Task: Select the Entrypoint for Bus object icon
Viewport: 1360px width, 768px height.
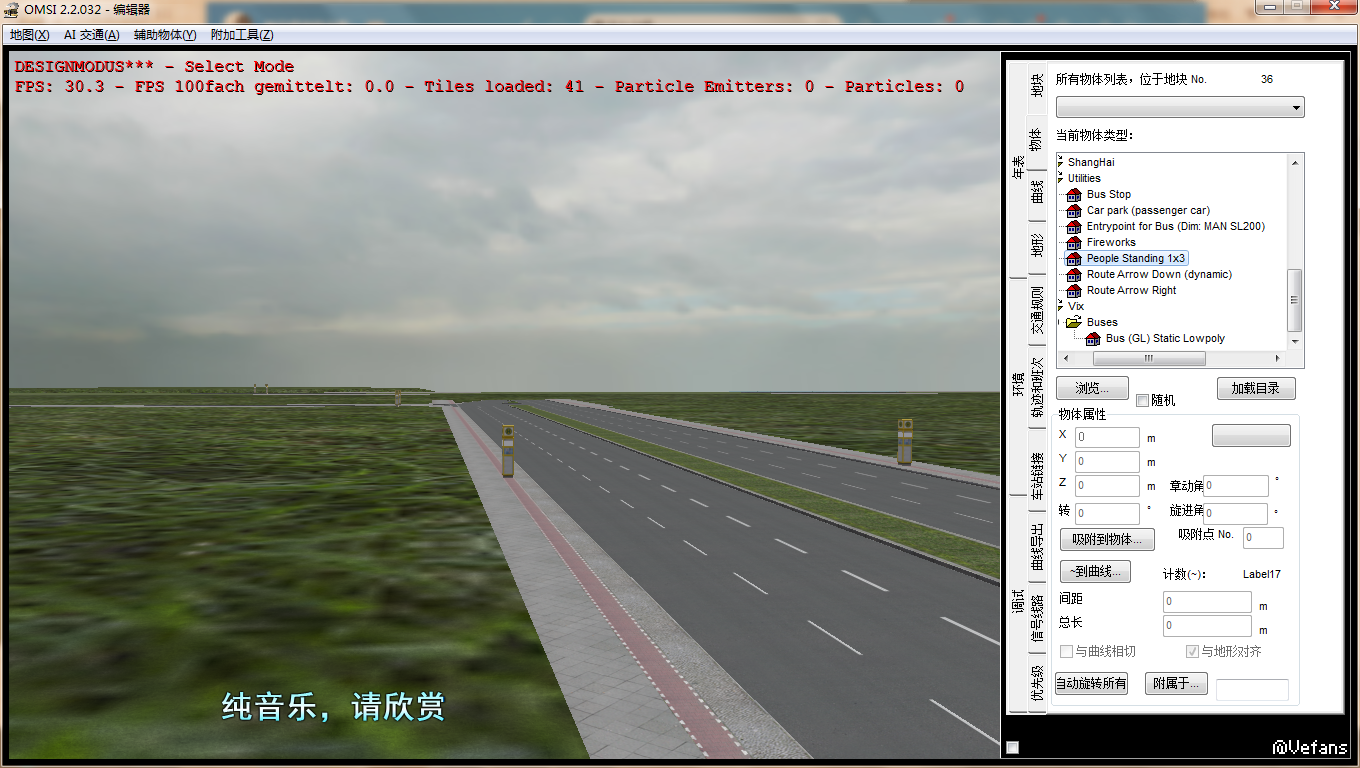Action: tap(1074, 226)
